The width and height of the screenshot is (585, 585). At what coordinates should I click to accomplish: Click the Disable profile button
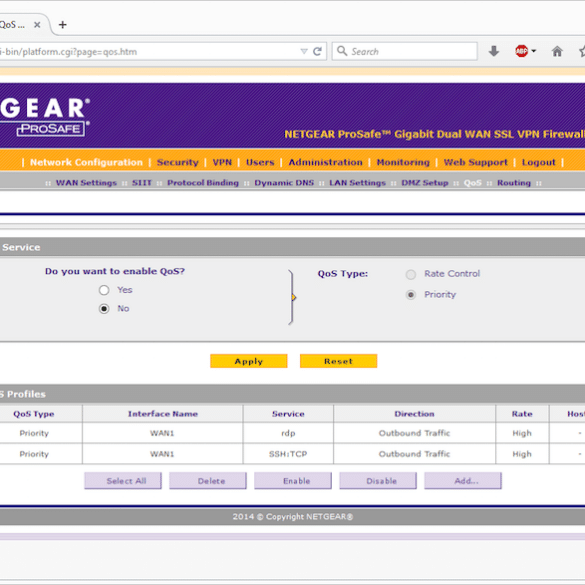(378, 481)
